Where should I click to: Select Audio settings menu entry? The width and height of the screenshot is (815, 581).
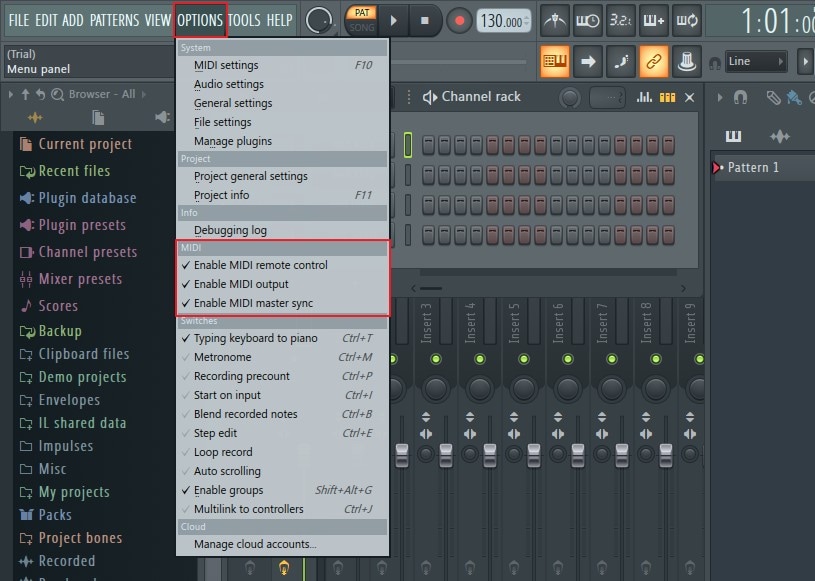tap(283, 84)
